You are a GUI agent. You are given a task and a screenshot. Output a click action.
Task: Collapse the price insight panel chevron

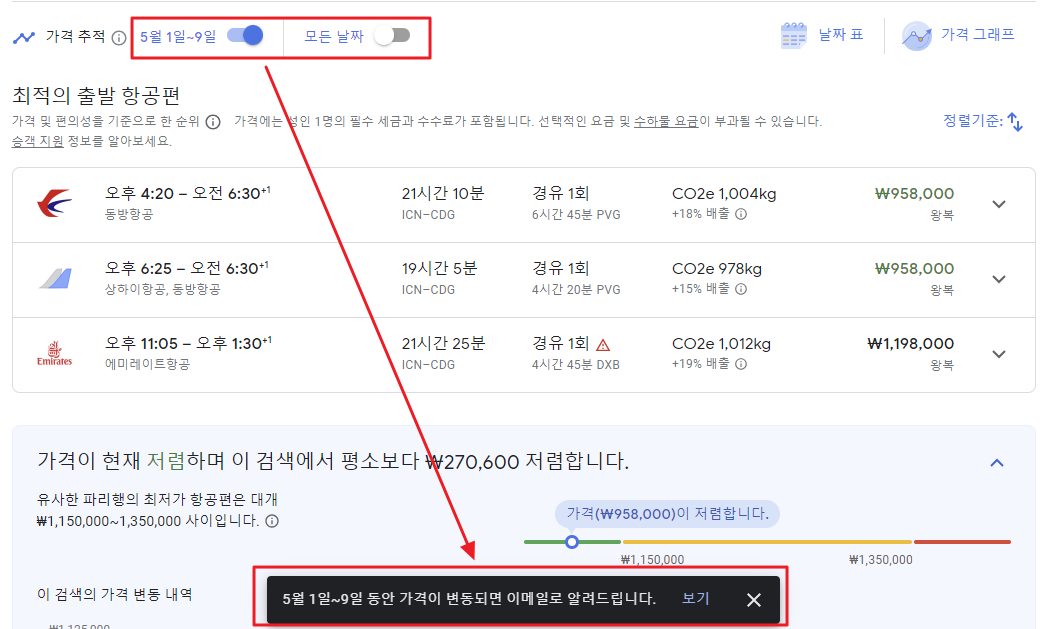[x=997, y=463]
